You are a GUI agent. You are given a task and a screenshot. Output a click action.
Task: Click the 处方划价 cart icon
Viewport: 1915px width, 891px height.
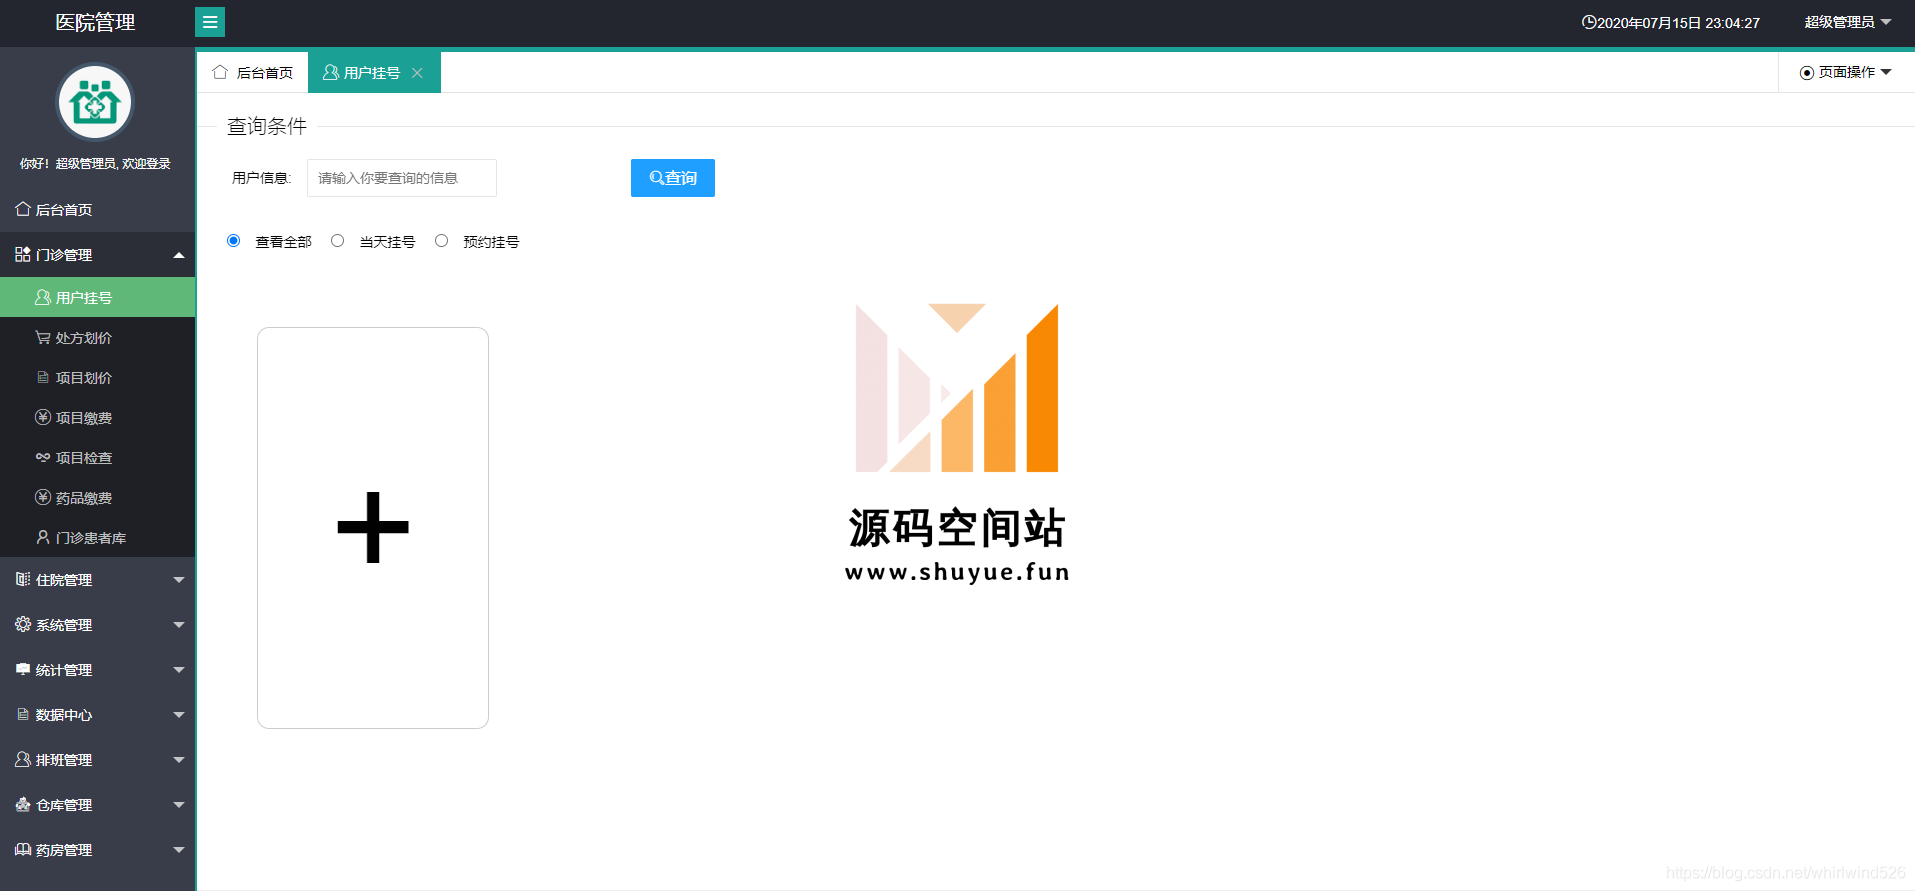click(x=43, y=337)
